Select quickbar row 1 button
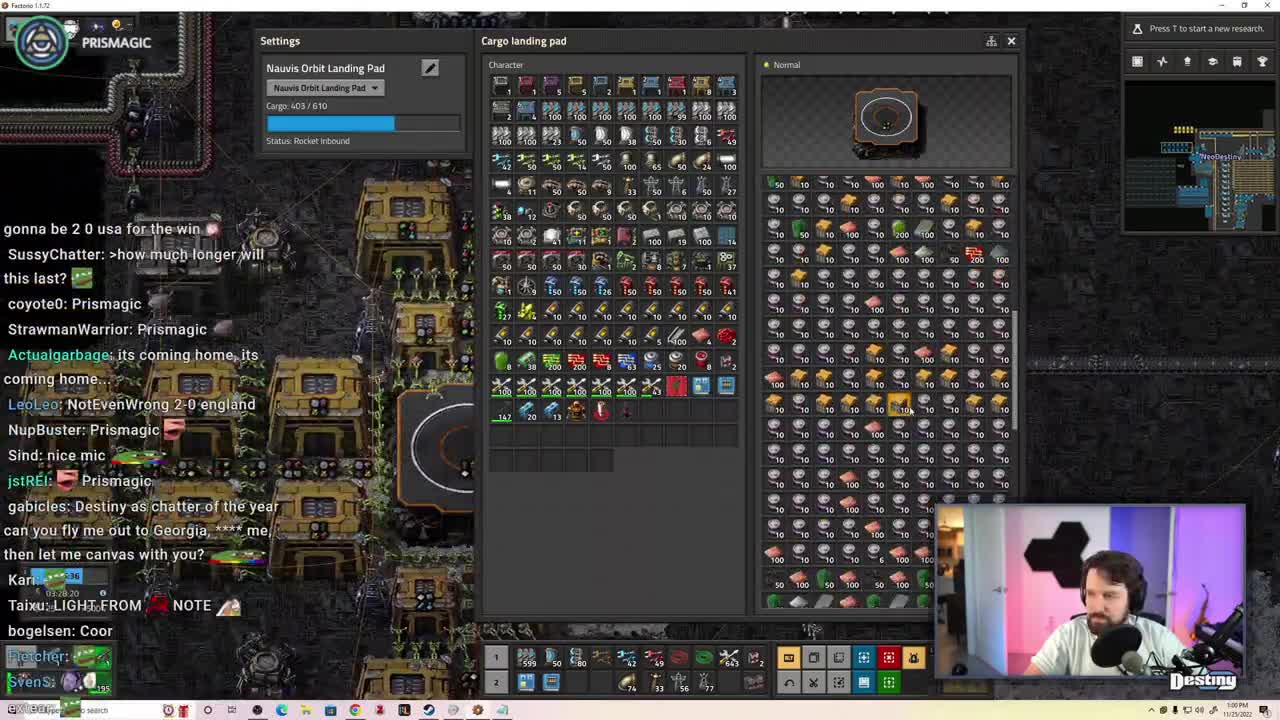The image size is (1280, 720). [x=495, y=657]
